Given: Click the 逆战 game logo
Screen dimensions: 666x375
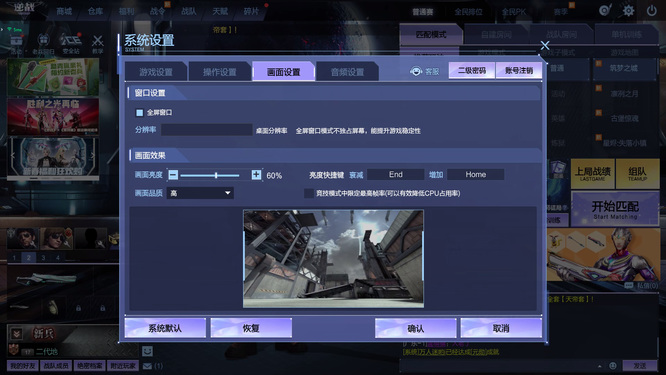Looking at the screenshot, I should click(x=24, y=8).
